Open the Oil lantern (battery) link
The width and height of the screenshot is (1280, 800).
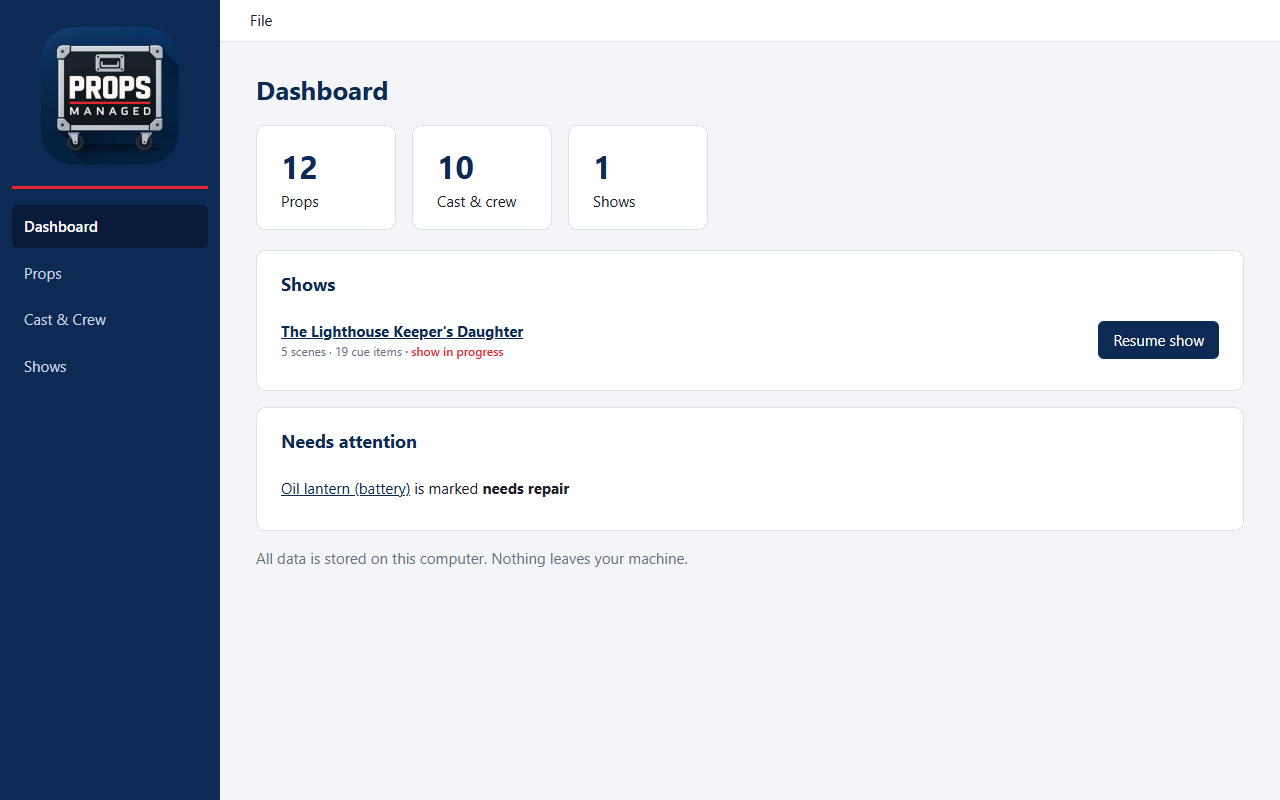click(x=346, y=489)
